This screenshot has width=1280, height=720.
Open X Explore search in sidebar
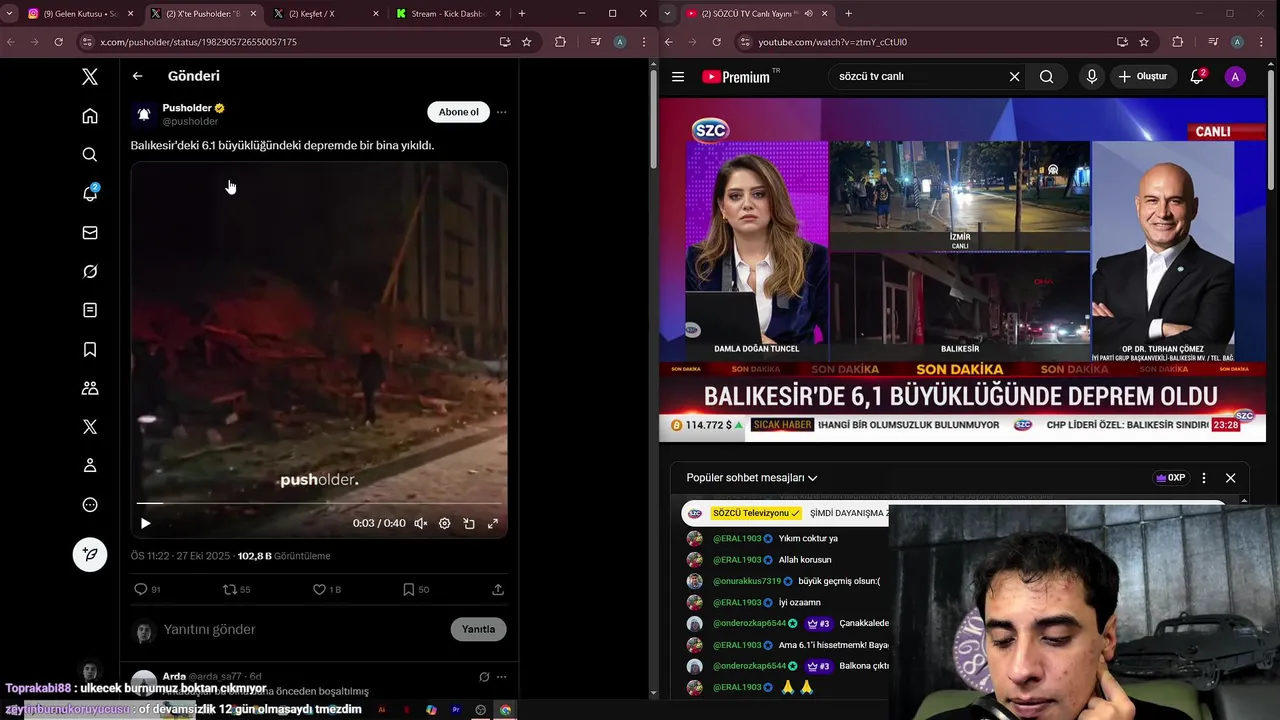90,155
